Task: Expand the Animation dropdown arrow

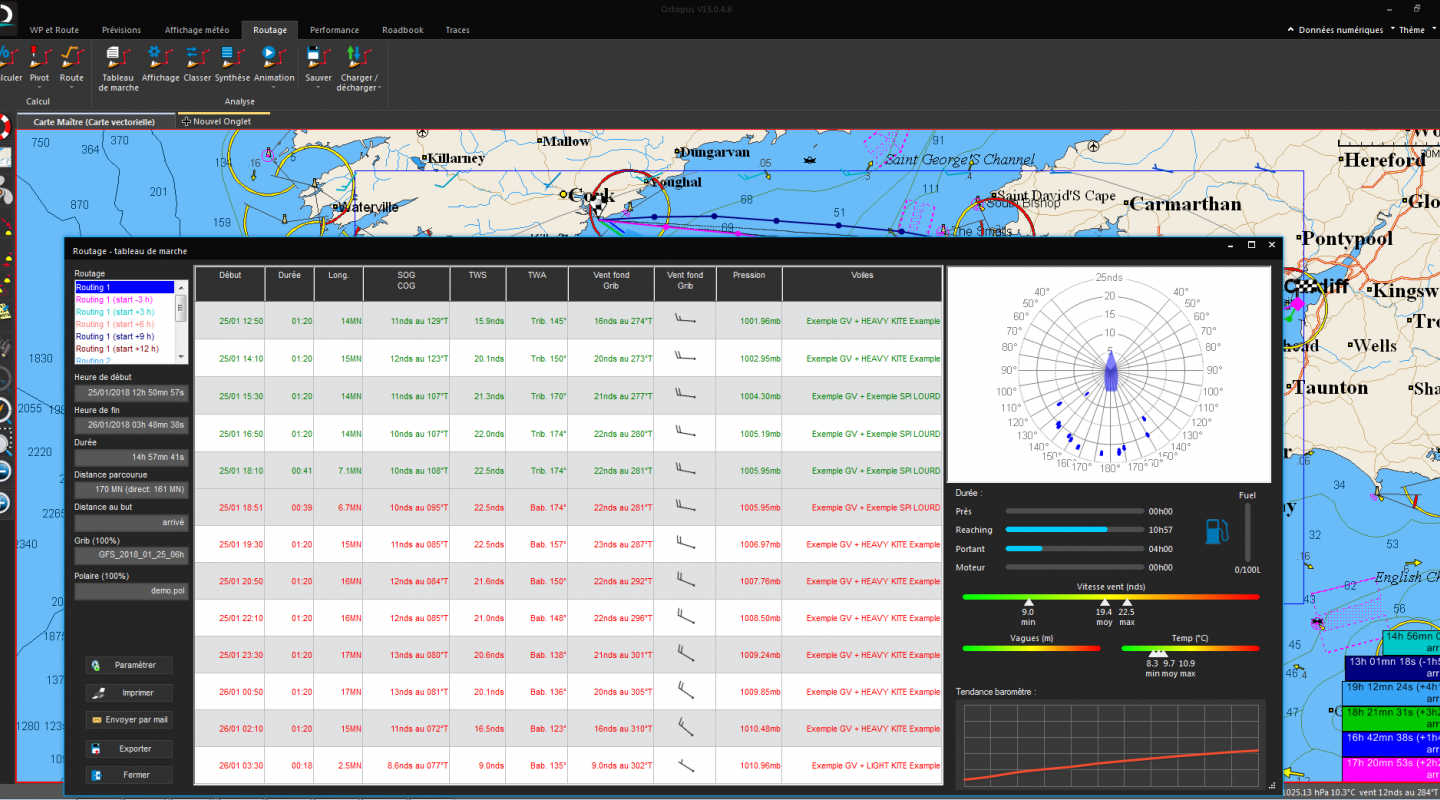Action: pyautogui.click(x=274, y=87)
